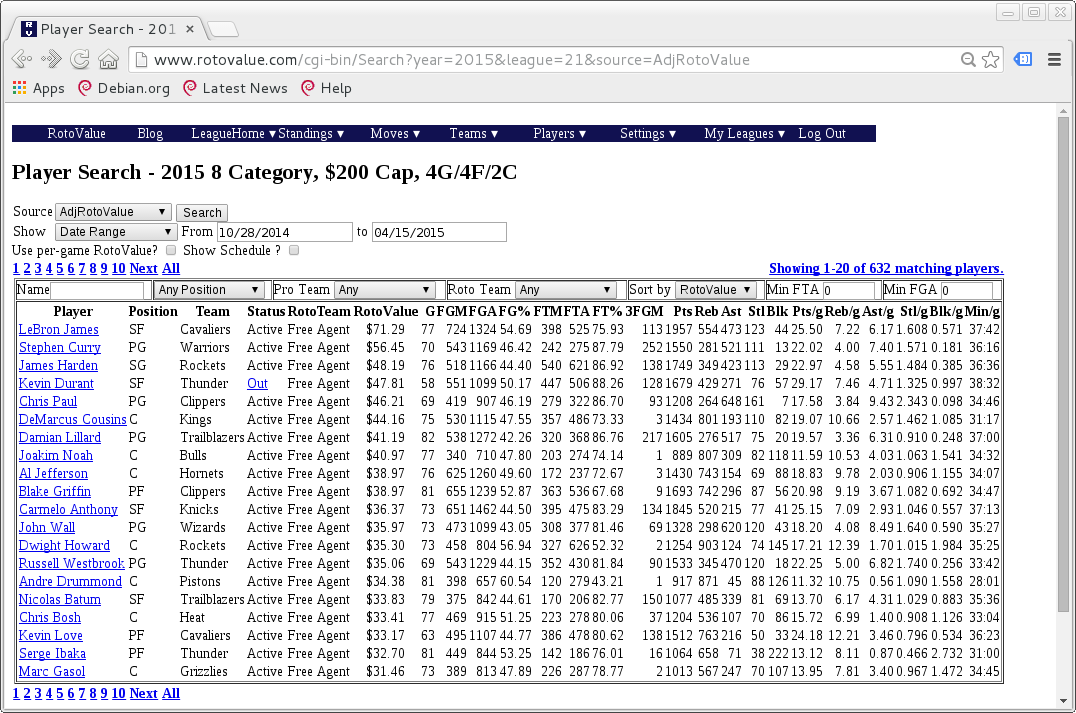The image size is (1076, 713).
Task: Open the Debian.org bookmark
Action: pos(124,88)
